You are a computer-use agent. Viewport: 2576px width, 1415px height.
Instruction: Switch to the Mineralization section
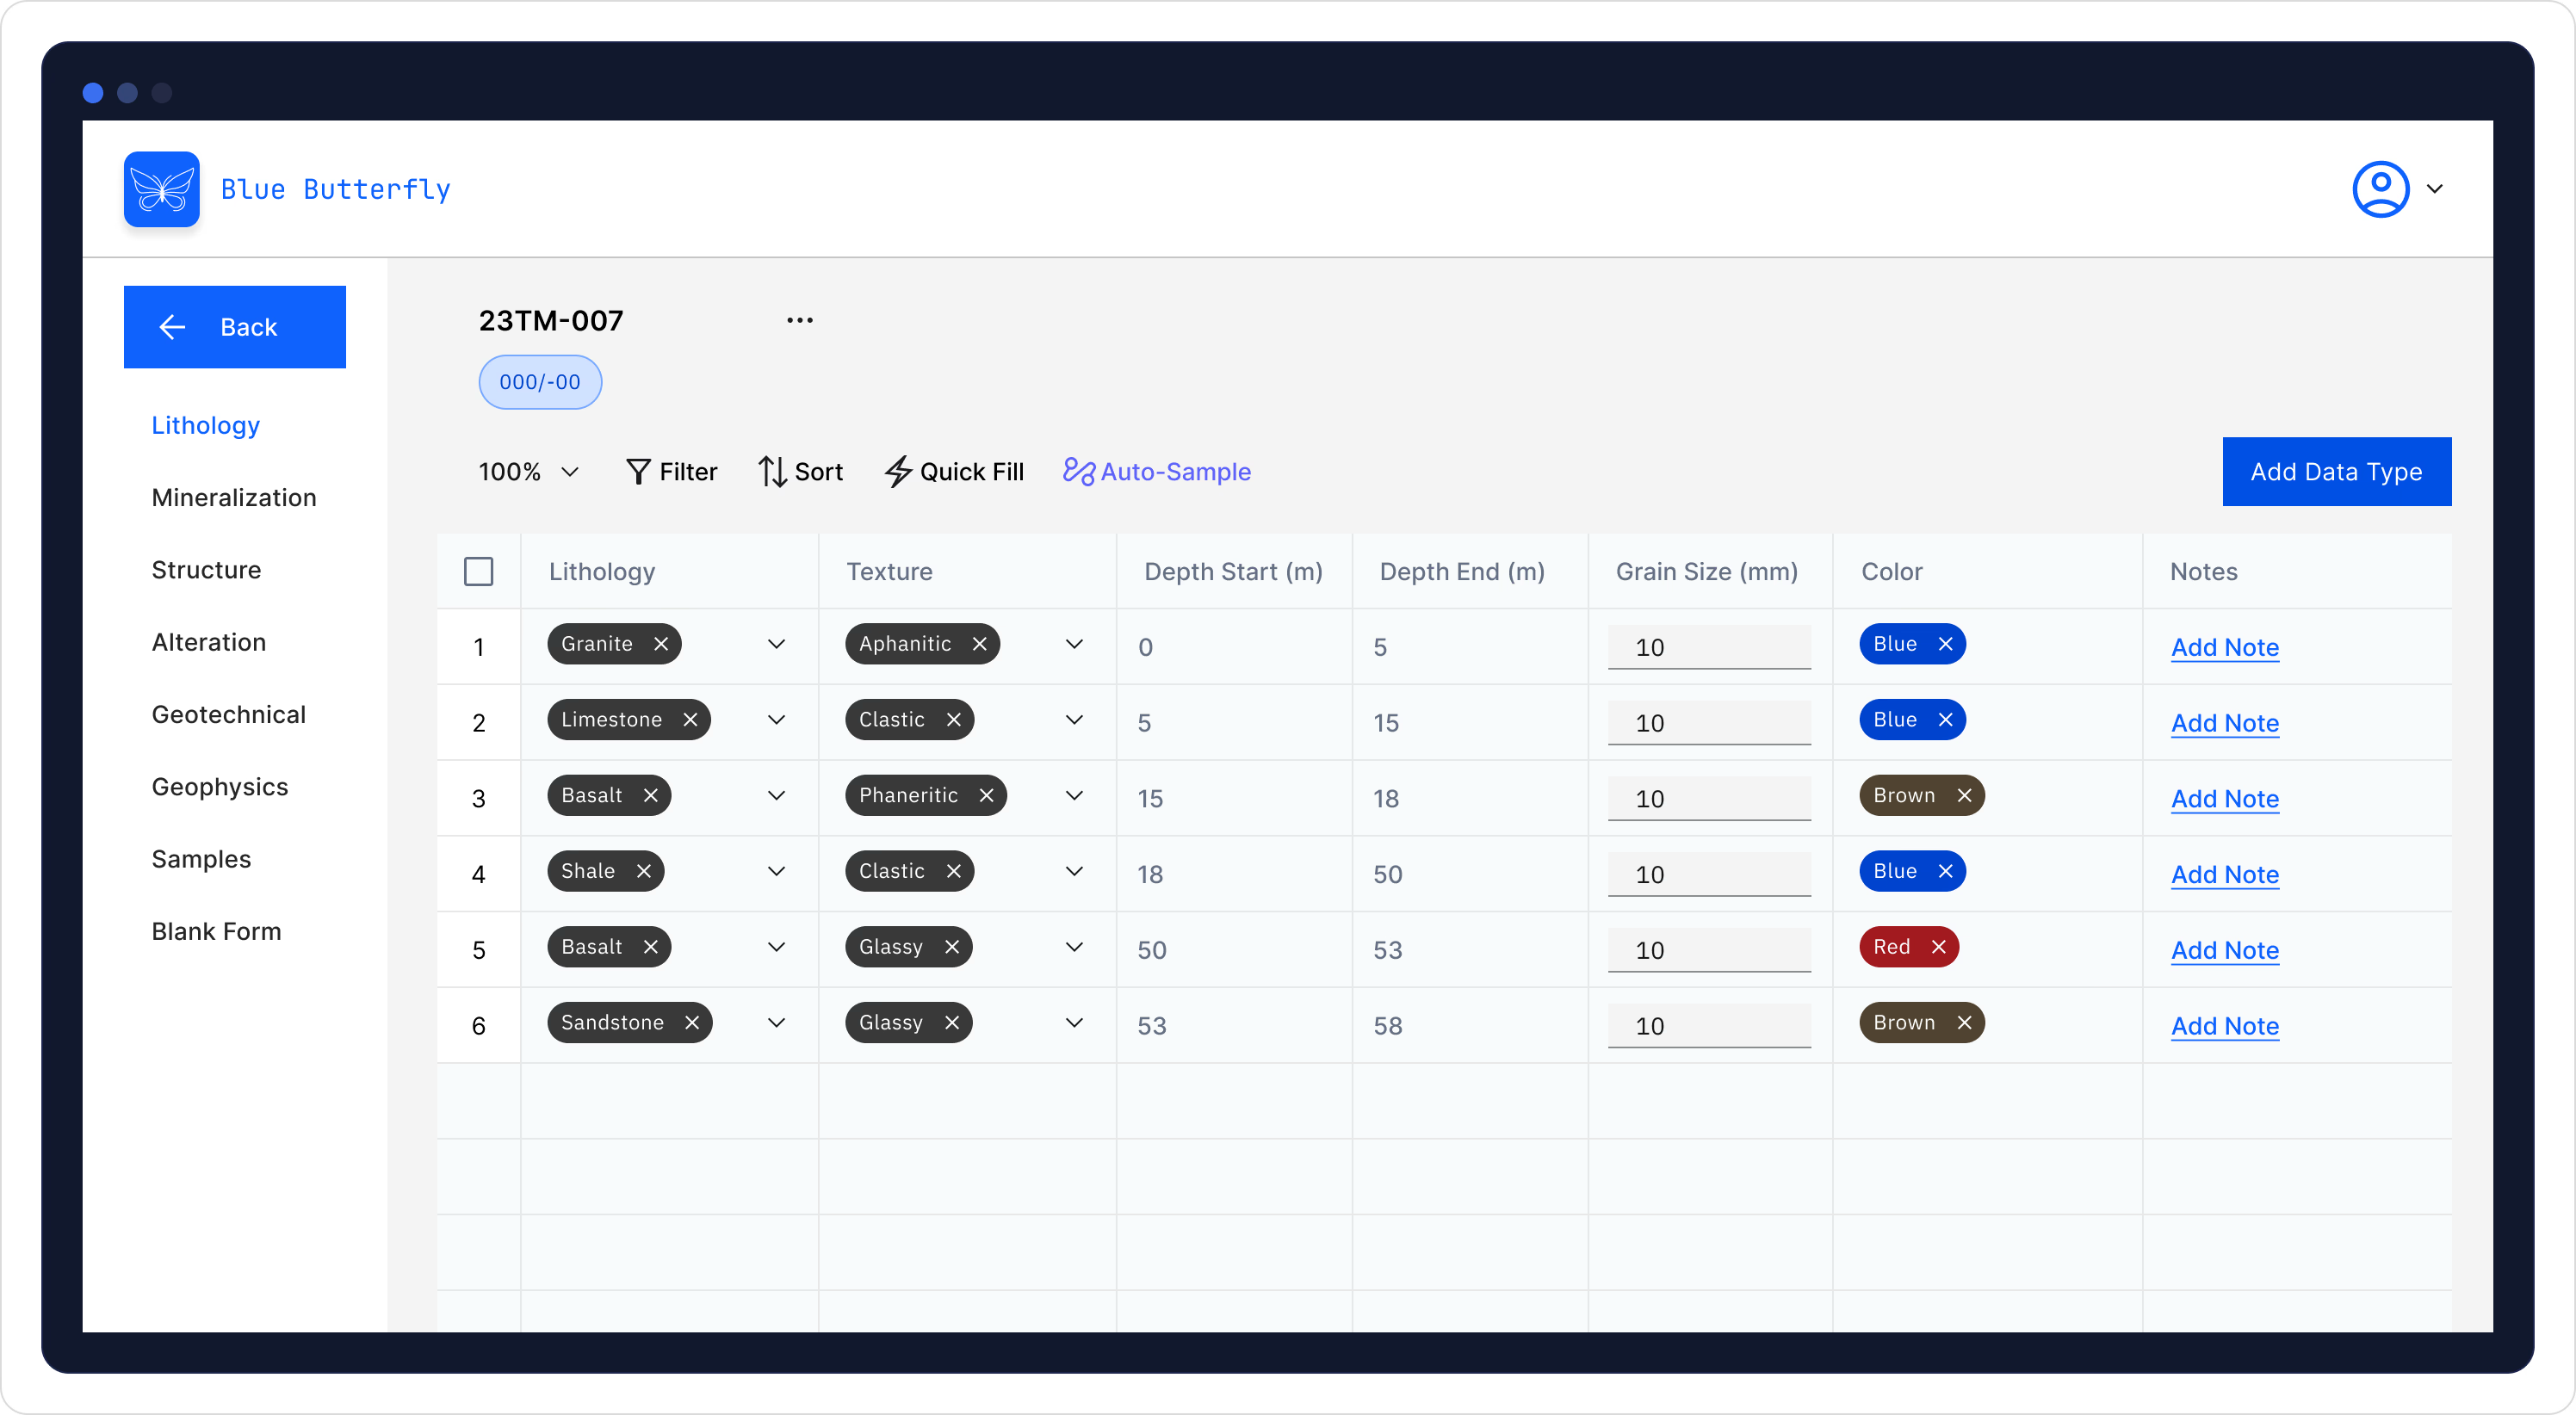(234, 497)
